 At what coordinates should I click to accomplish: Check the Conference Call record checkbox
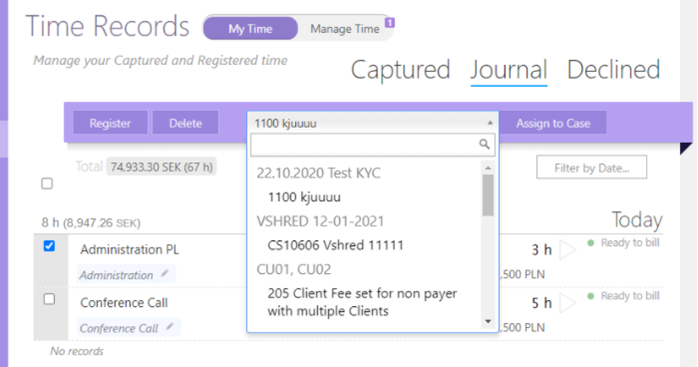tap(49, 299)
